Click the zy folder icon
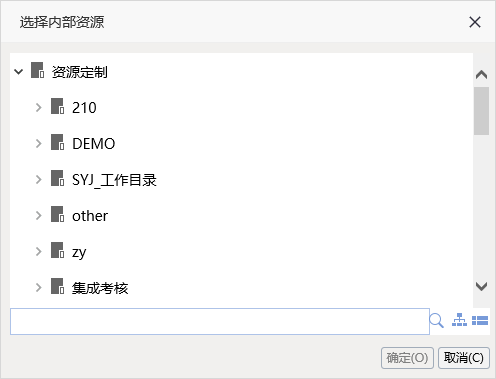496x379 pixels. [x=57, y=250]
